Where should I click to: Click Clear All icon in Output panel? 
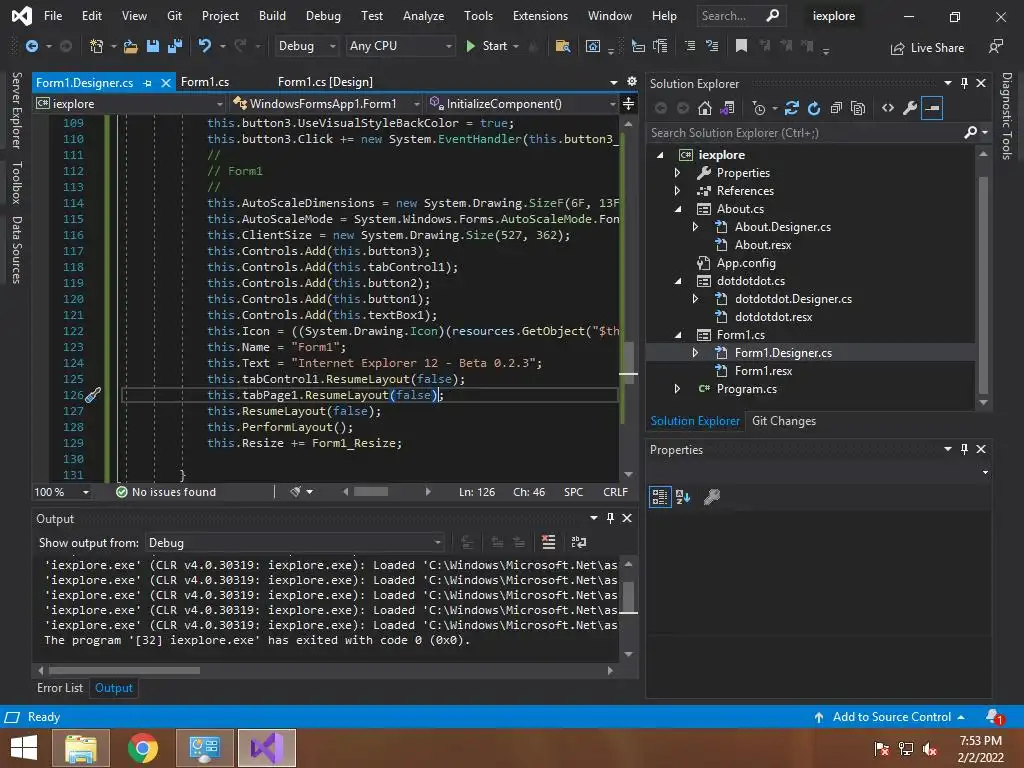click(x=548, y=542)
